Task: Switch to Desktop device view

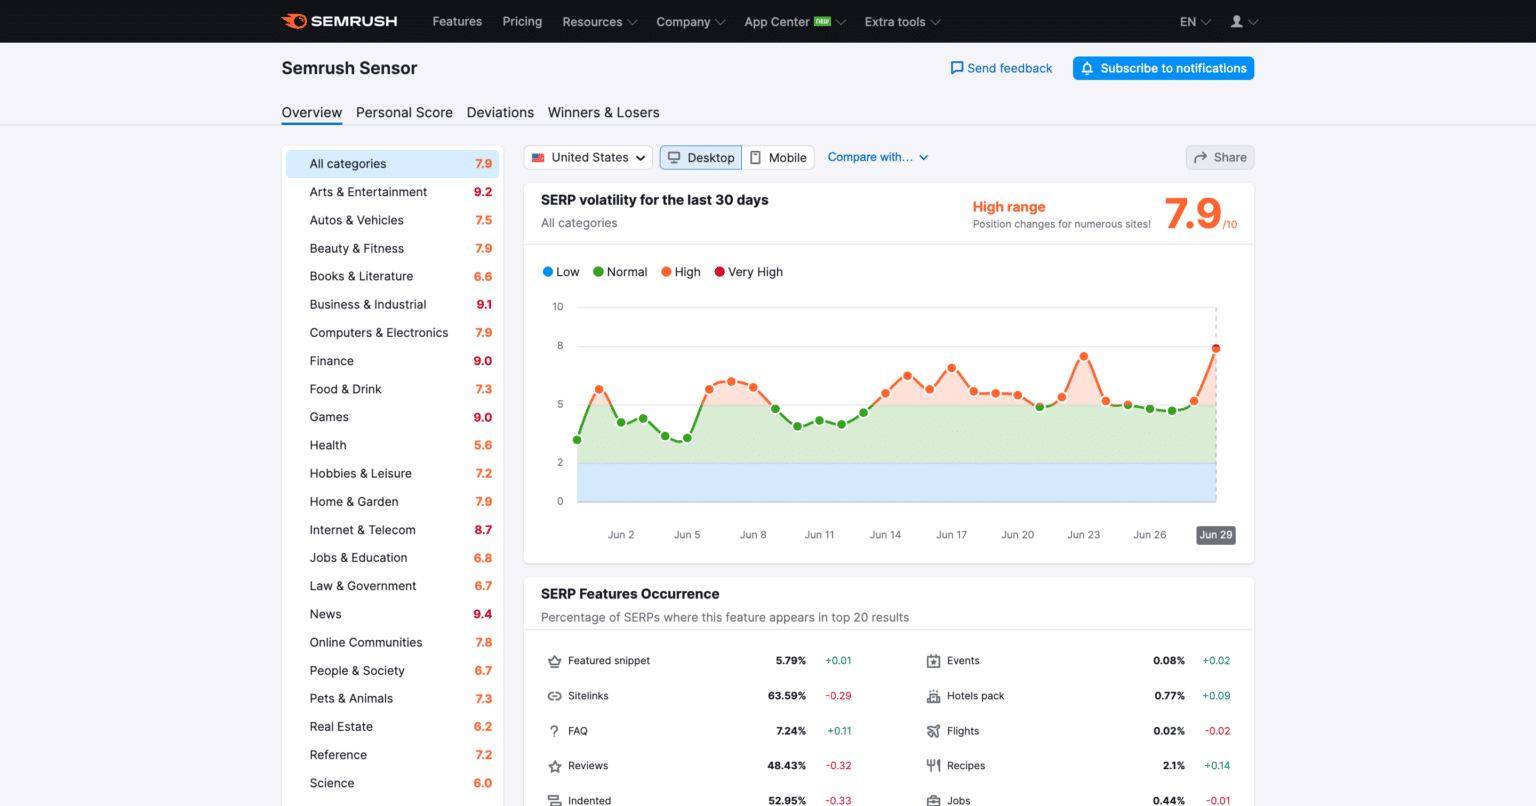Action: 700,158
